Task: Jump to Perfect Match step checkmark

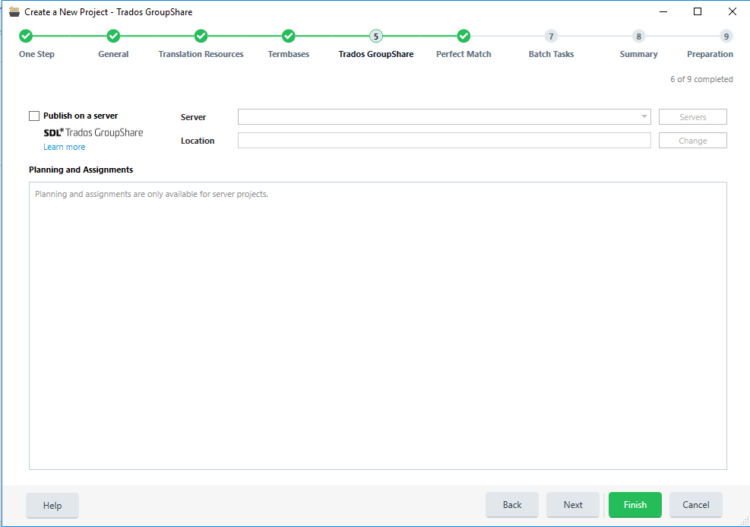Action: [463, 36]
